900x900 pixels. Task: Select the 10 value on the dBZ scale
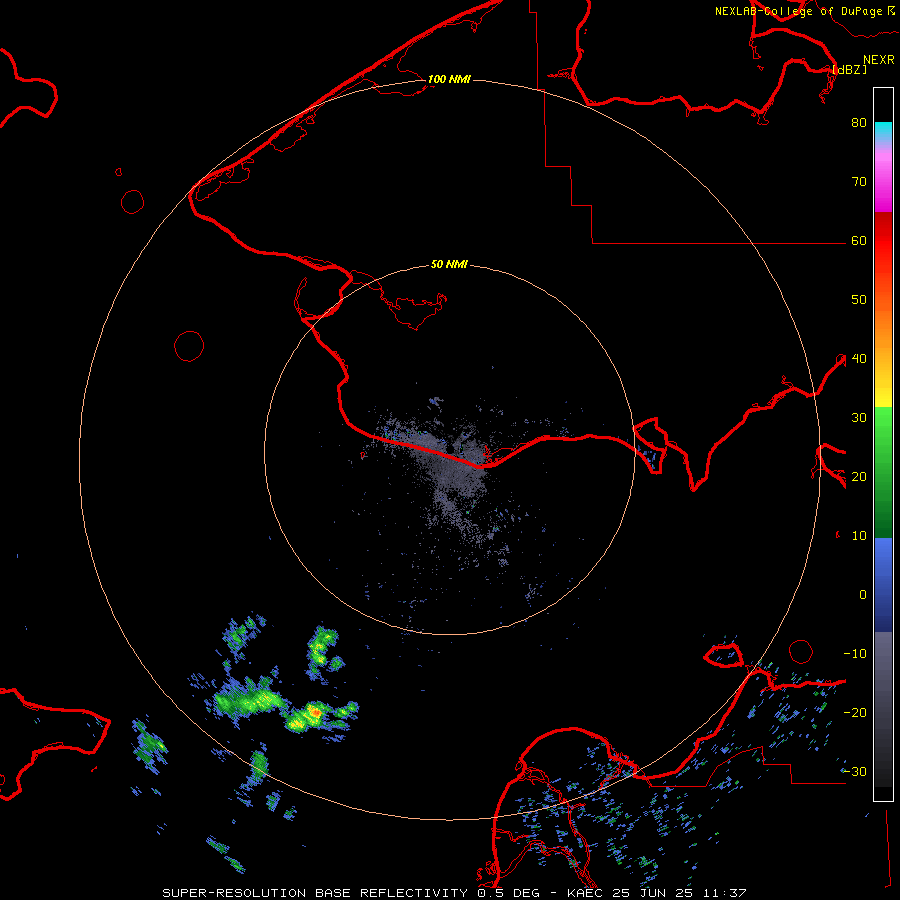859,536
